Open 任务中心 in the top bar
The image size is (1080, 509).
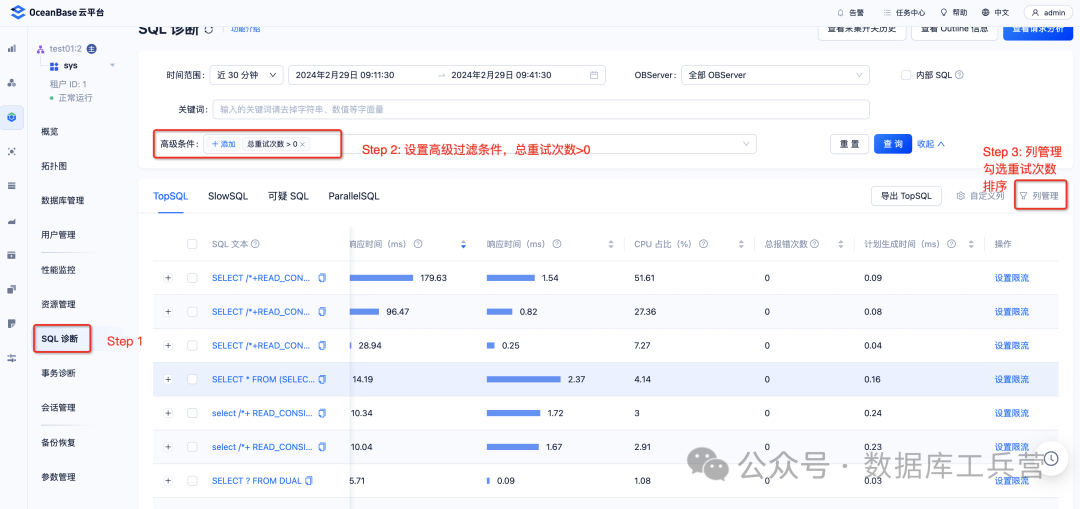click(x=904, y=12)
